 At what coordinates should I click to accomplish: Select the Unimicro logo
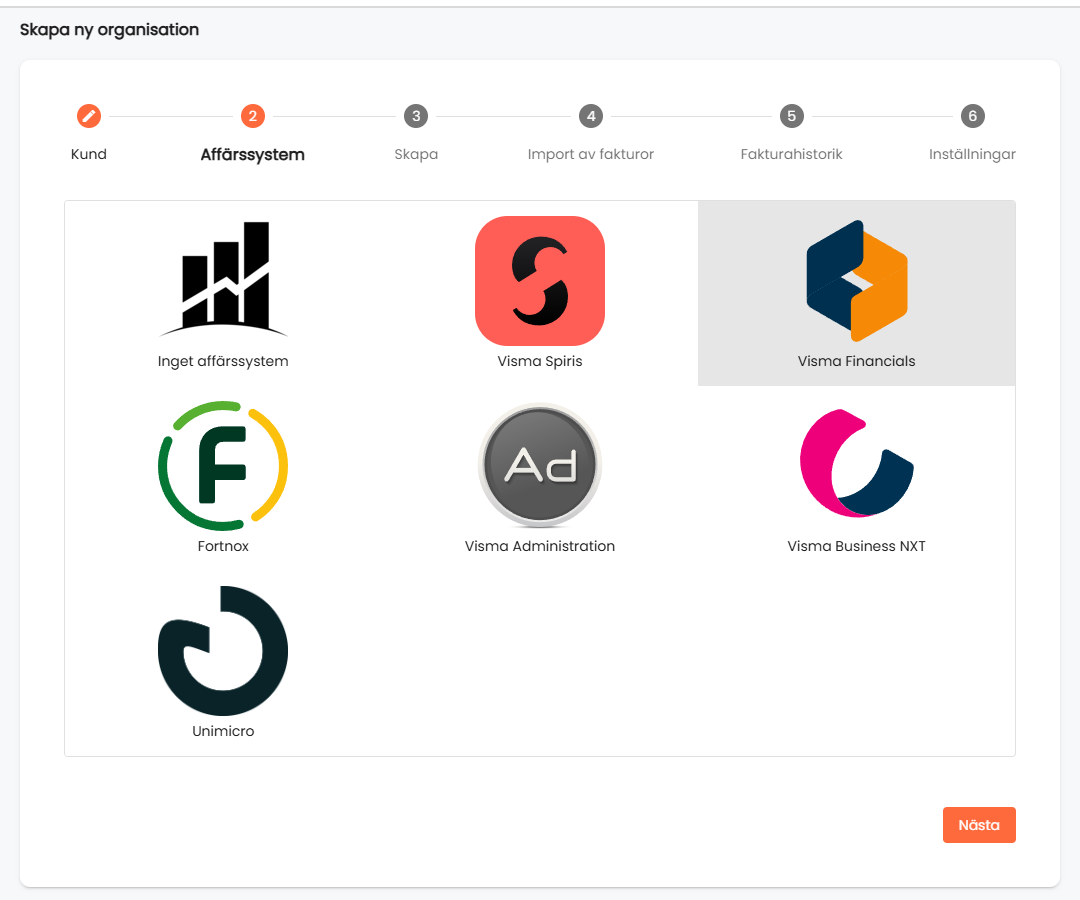coord(223,651)
